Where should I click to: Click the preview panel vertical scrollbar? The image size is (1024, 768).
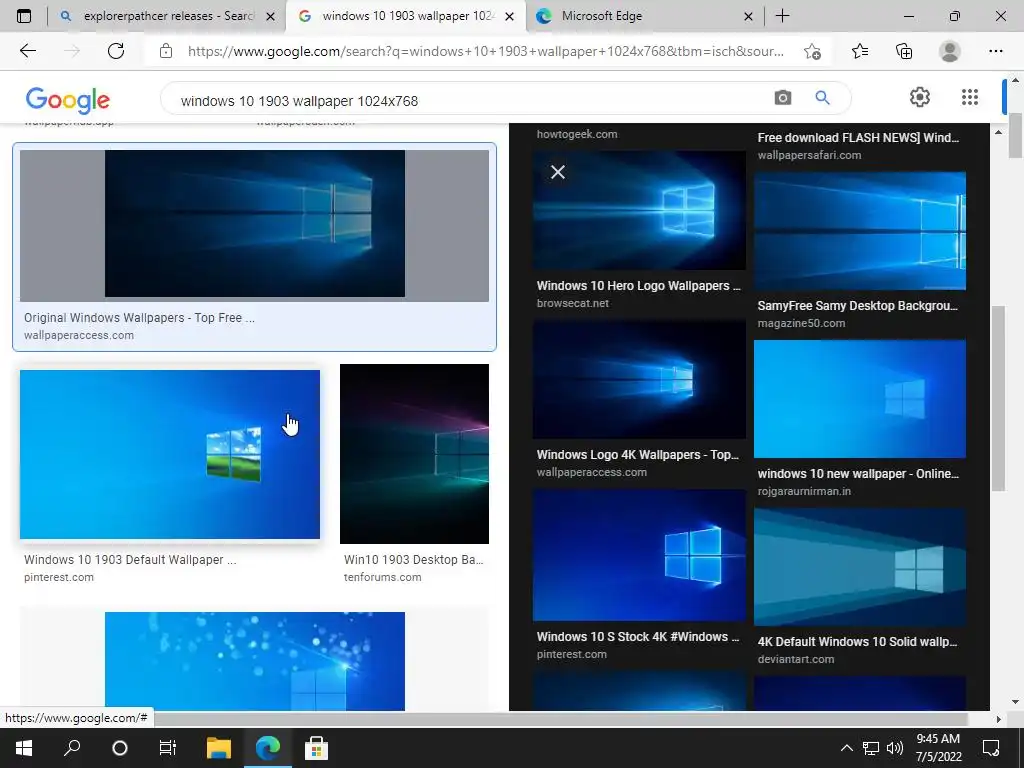[998, 398]
